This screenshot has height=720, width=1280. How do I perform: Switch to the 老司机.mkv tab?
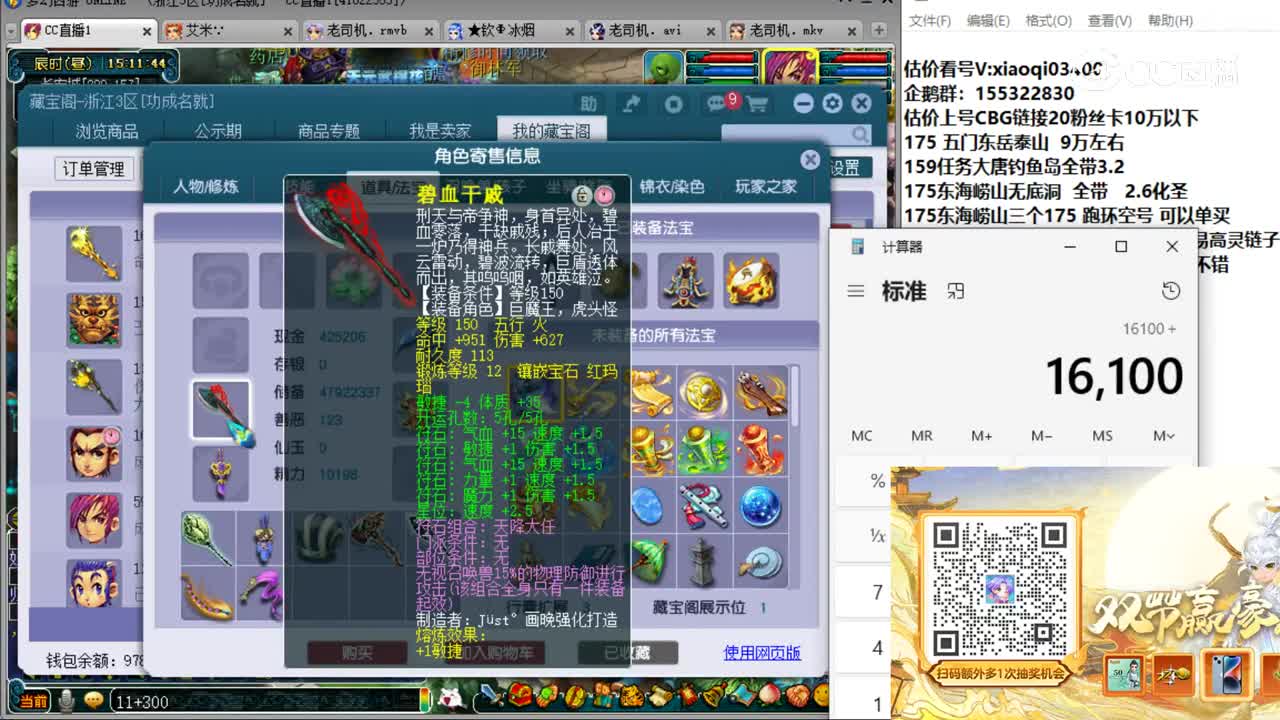point(794,31)
